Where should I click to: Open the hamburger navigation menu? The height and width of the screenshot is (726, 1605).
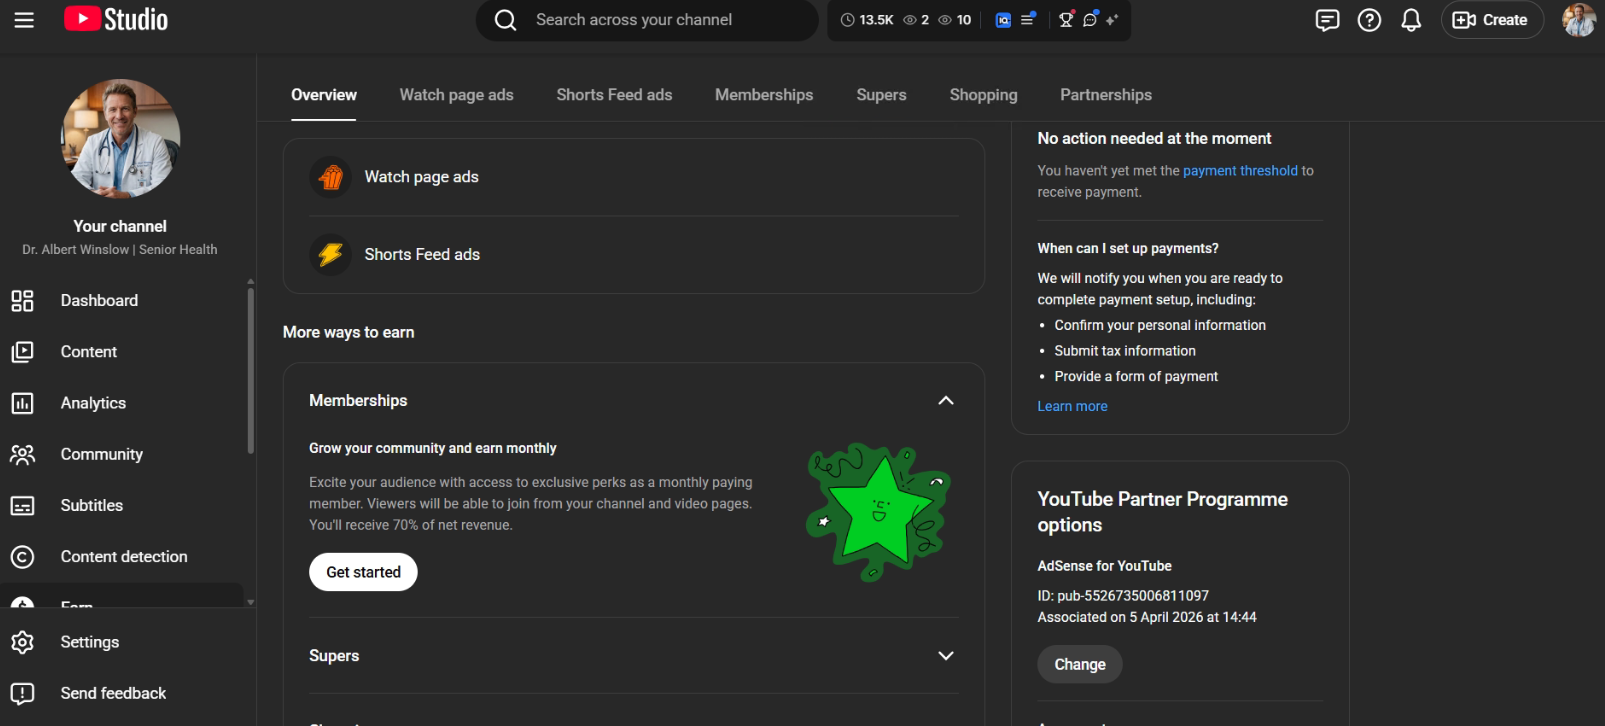pyautogui.click(x=24, y=20)
